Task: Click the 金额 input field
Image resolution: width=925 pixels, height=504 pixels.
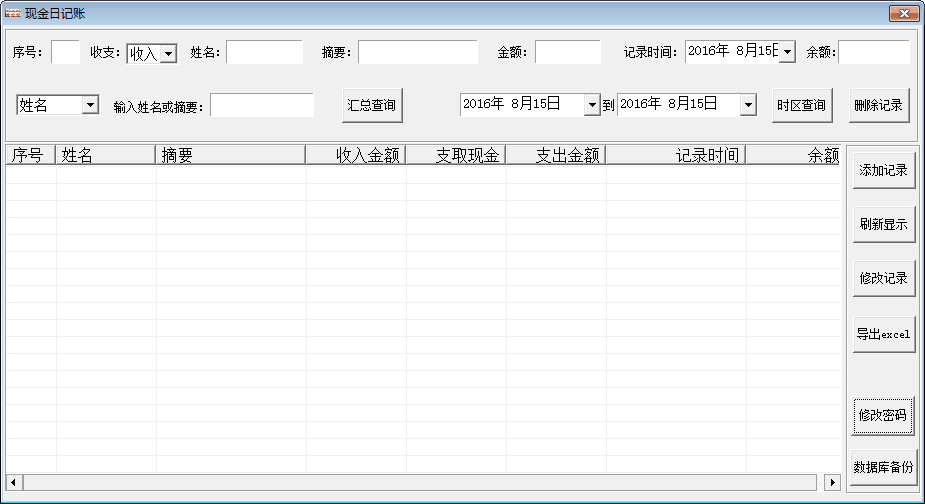Action: click(568, 52)
